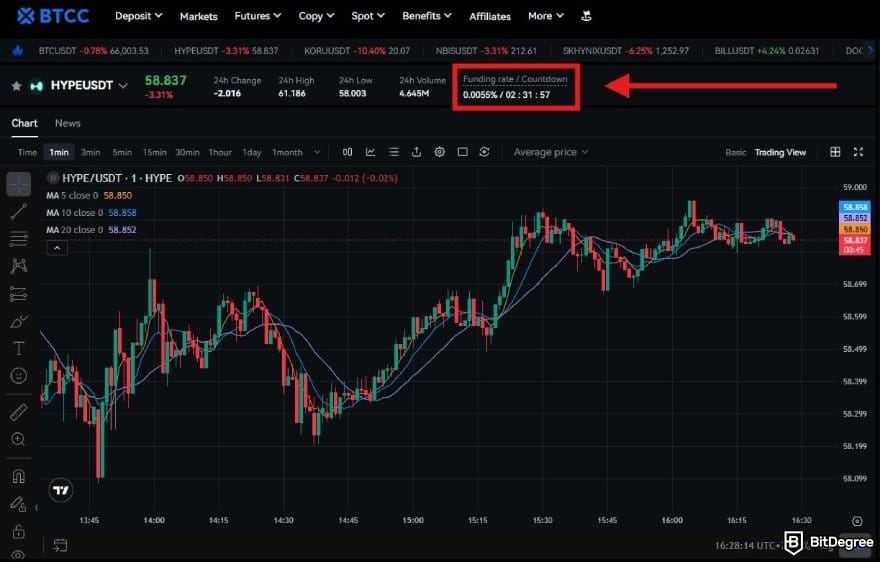Viewport: 880px width, 562px height.
Task: Open the Benefits dropdown menu
Action: [427, 16]
